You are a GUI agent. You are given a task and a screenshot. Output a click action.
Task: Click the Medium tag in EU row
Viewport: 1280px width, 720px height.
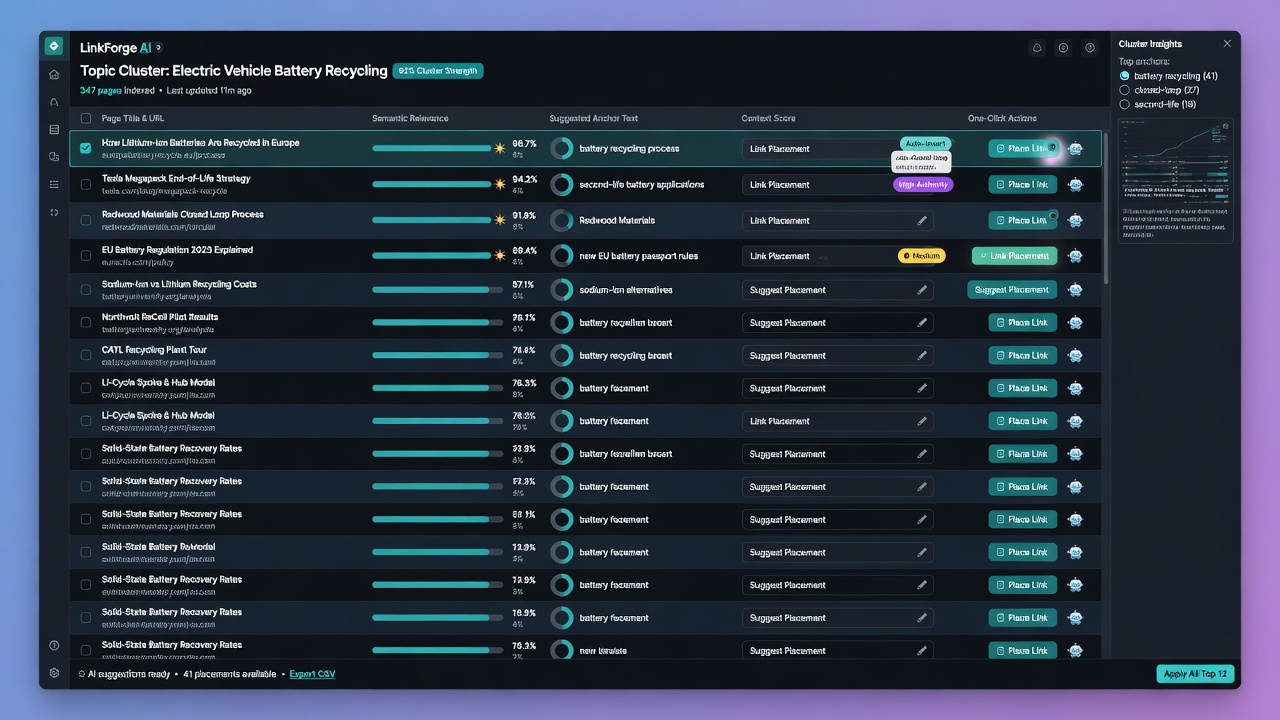point(922,256)
